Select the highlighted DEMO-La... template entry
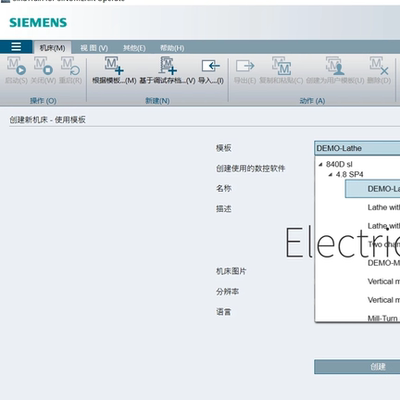Screen dimensions: 400x400 [x=373, y=189]
